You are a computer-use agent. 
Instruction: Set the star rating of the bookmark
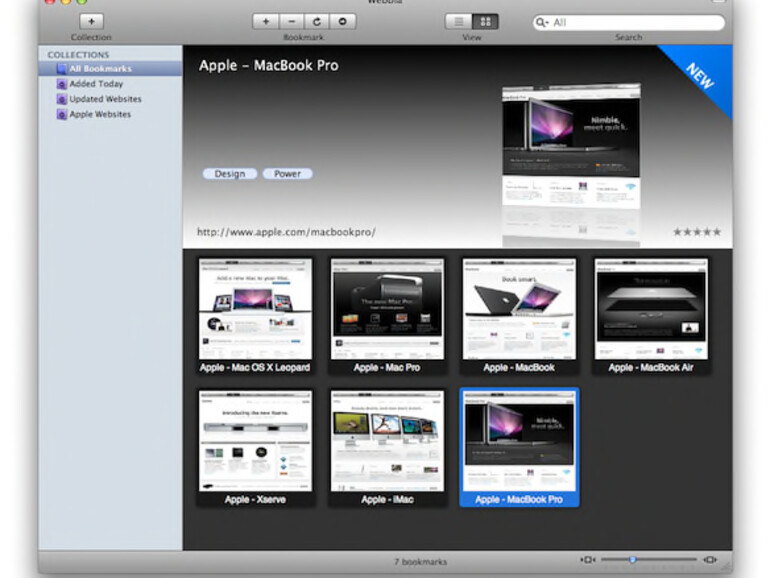pos(697,232)
